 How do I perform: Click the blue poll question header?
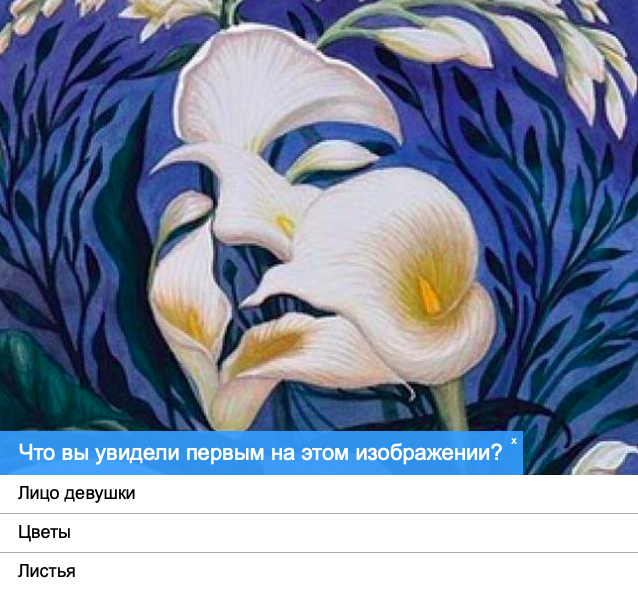261,452
